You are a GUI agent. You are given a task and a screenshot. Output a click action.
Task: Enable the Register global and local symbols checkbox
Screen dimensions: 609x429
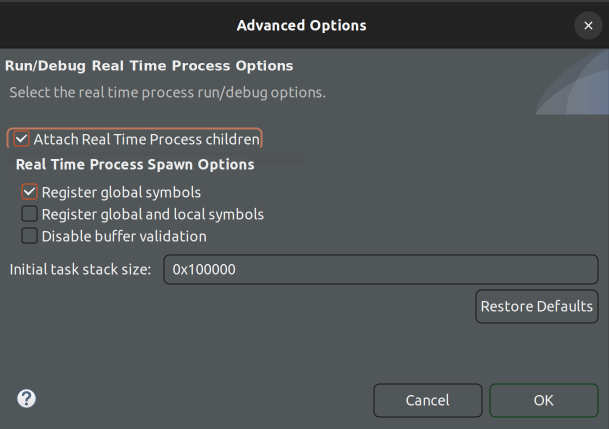[x=30, y=214]
